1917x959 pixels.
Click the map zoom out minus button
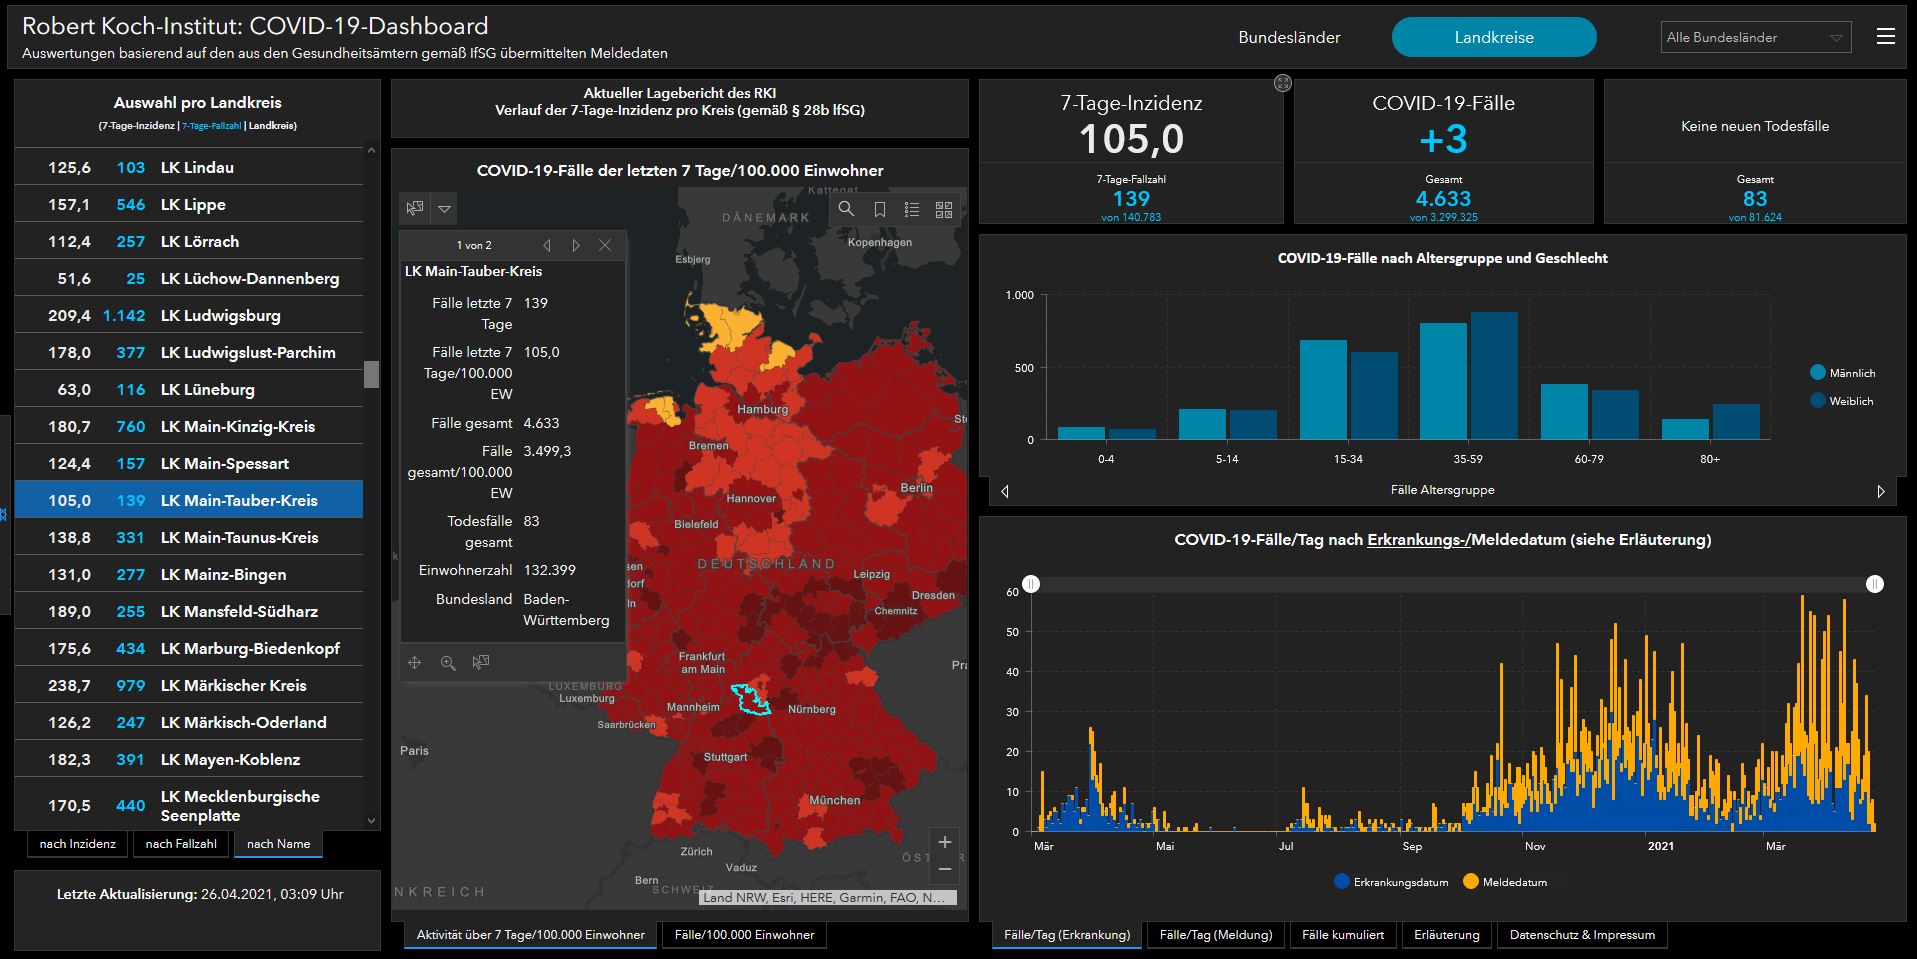tap(944, 869)
